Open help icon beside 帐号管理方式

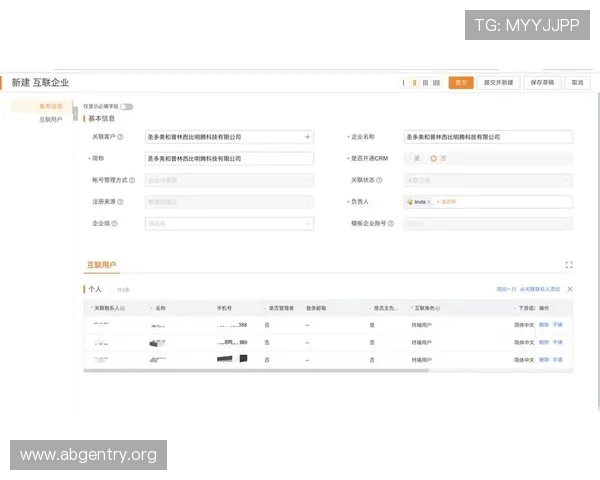click(x=132, y=180)
